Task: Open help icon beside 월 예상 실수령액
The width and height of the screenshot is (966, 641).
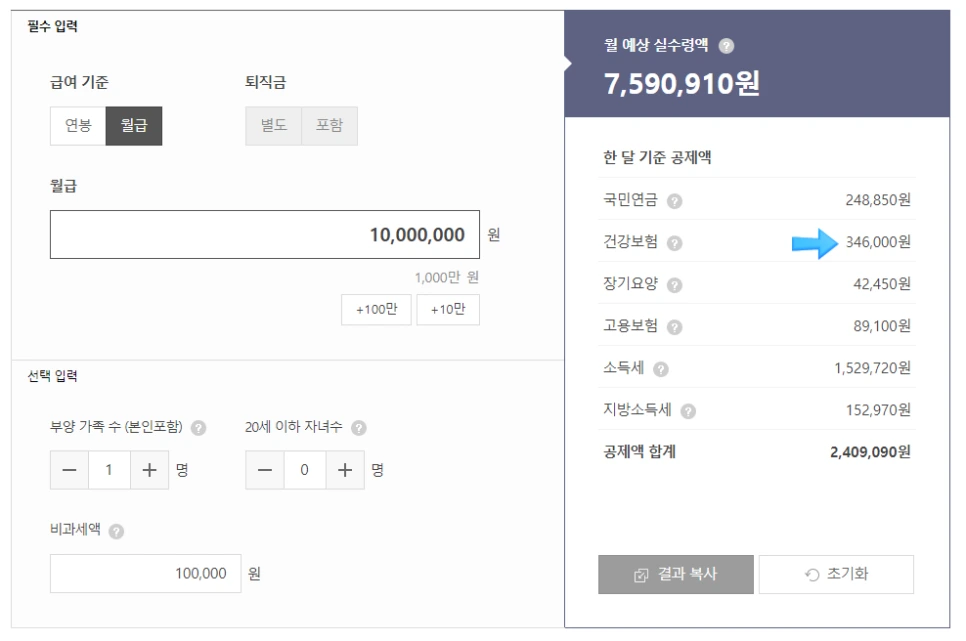Action: pyautogui.click(x=726, y=46)
